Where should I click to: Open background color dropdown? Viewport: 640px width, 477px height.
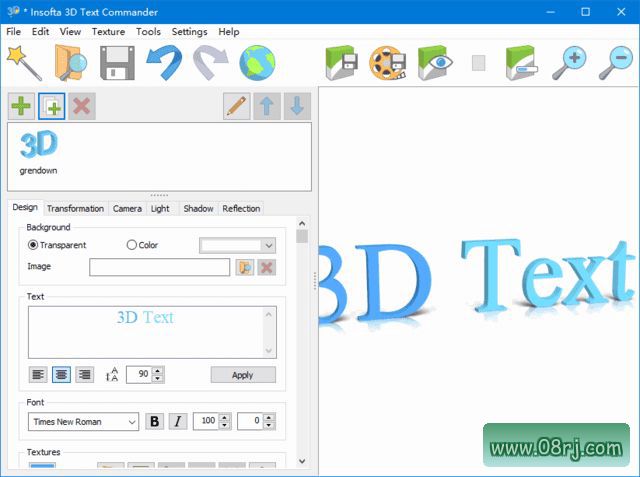pos(238,246)
